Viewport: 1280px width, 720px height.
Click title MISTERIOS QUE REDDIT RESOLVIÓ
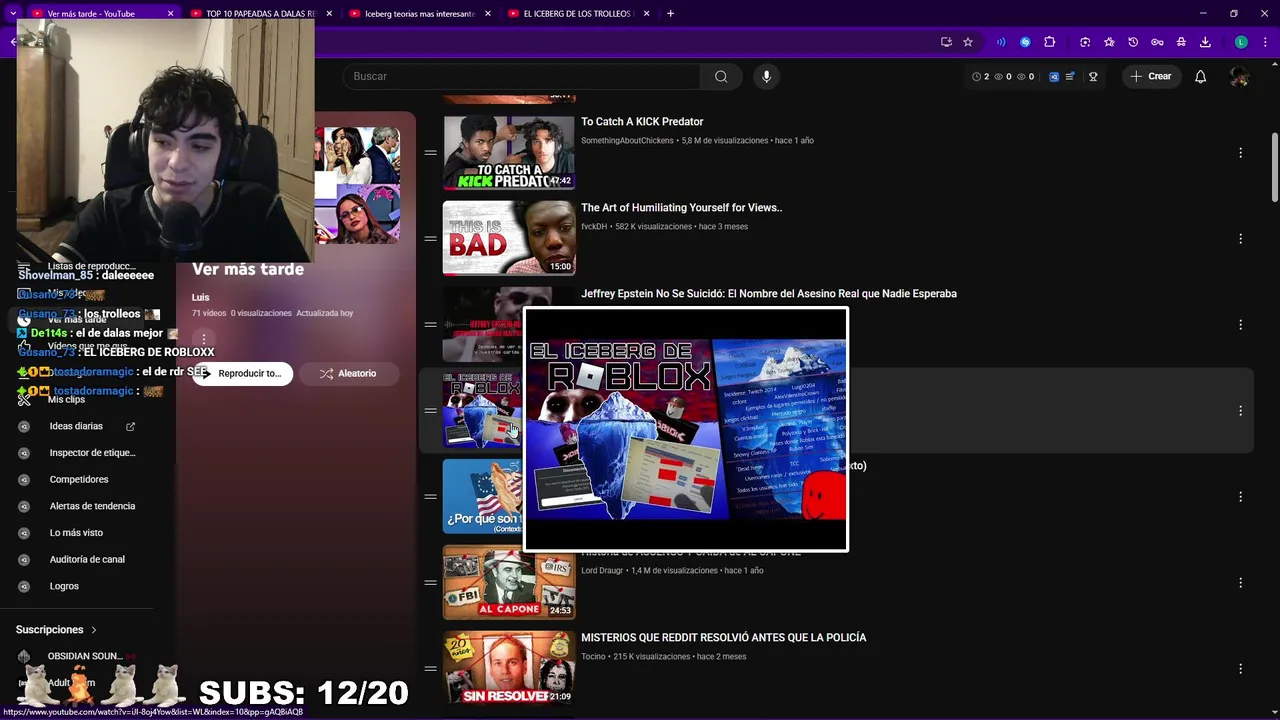(x=723, y=638)
